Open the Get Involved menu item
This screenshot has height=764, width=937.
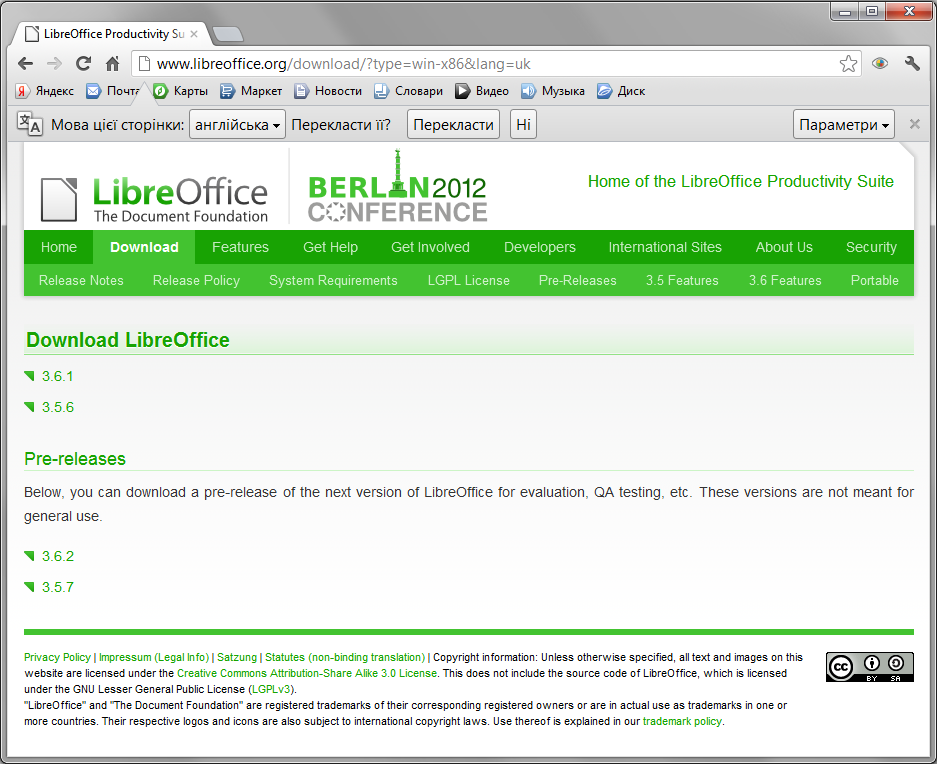(430, 247)
